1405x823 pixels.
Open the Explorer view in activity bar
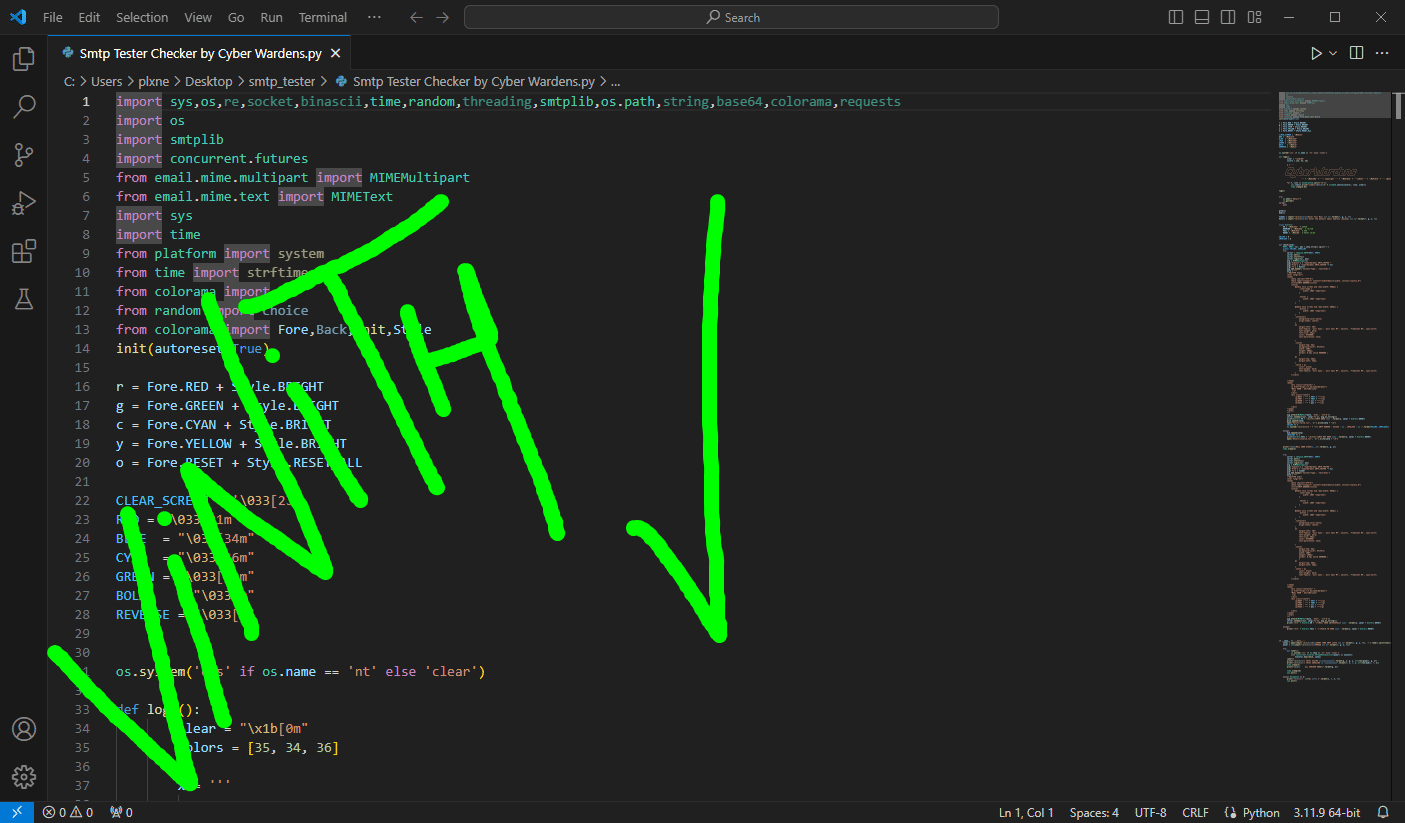tap(24, 60)
